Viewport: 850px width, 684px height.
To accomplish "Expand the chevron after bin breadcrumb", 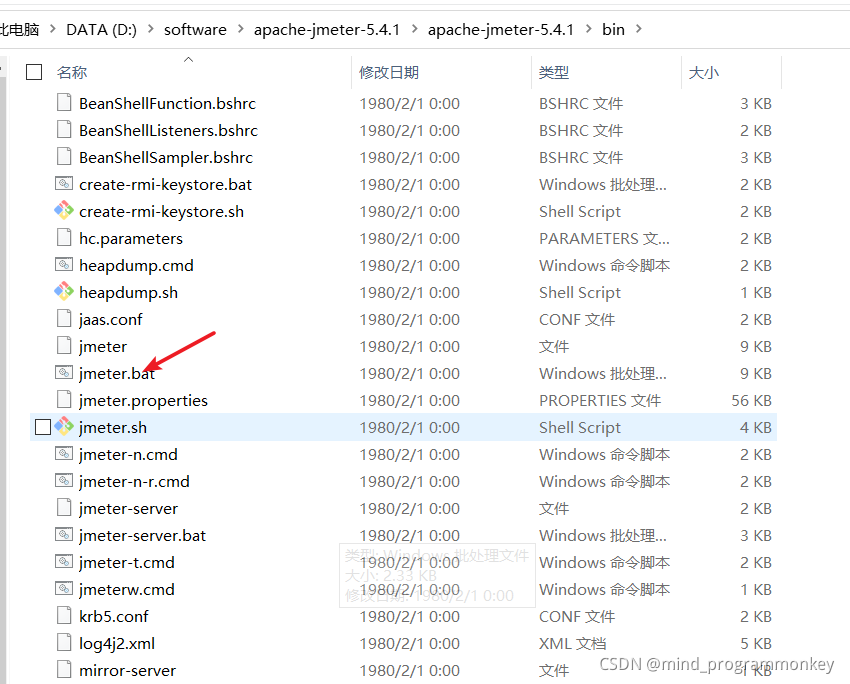I will tap(639, 29).
